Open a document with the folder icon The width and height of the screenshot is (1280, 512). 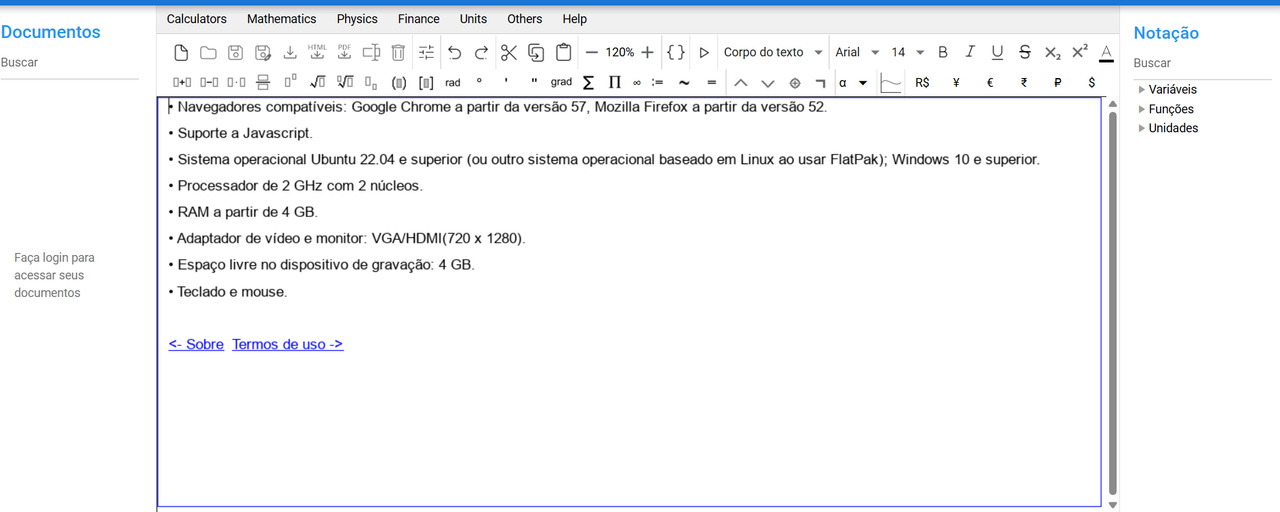click(208, 52)
